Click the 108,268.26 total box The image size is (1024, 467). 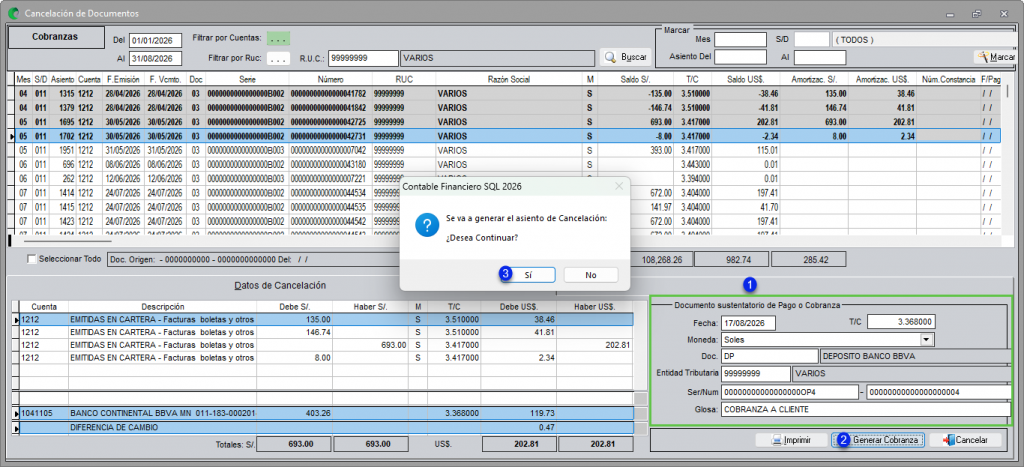(x=663, y=259)
